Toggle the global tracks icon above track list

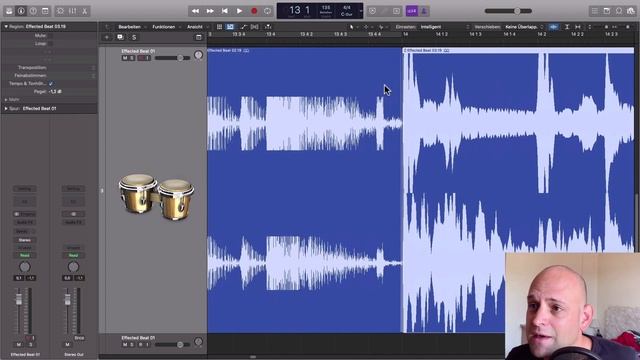pos(198,37)
